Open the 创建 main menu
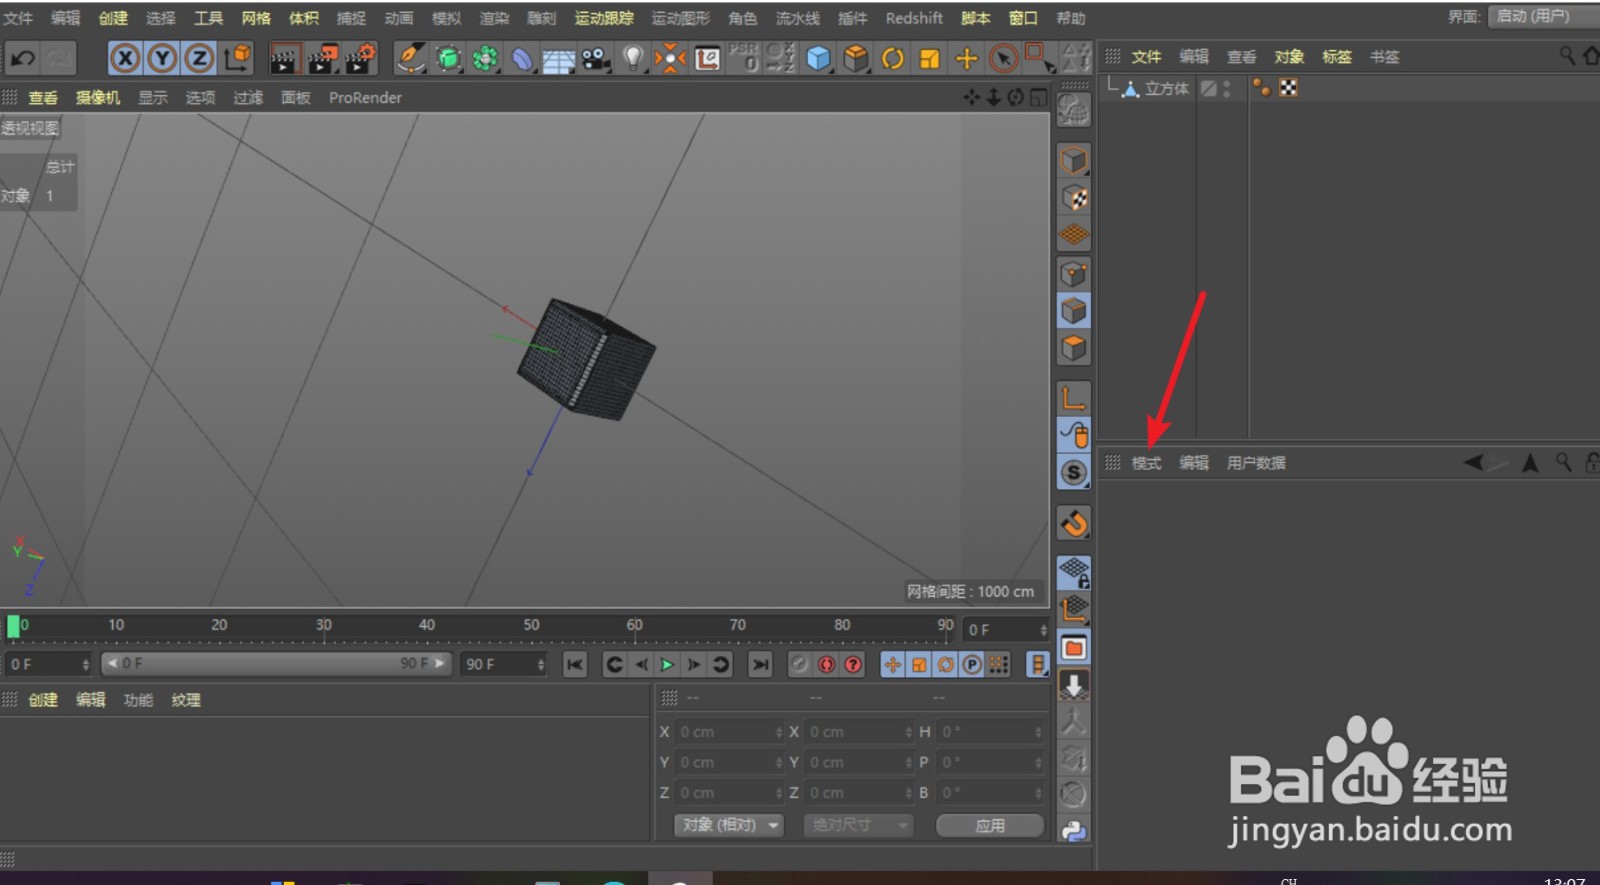 [x=113, y=18]
